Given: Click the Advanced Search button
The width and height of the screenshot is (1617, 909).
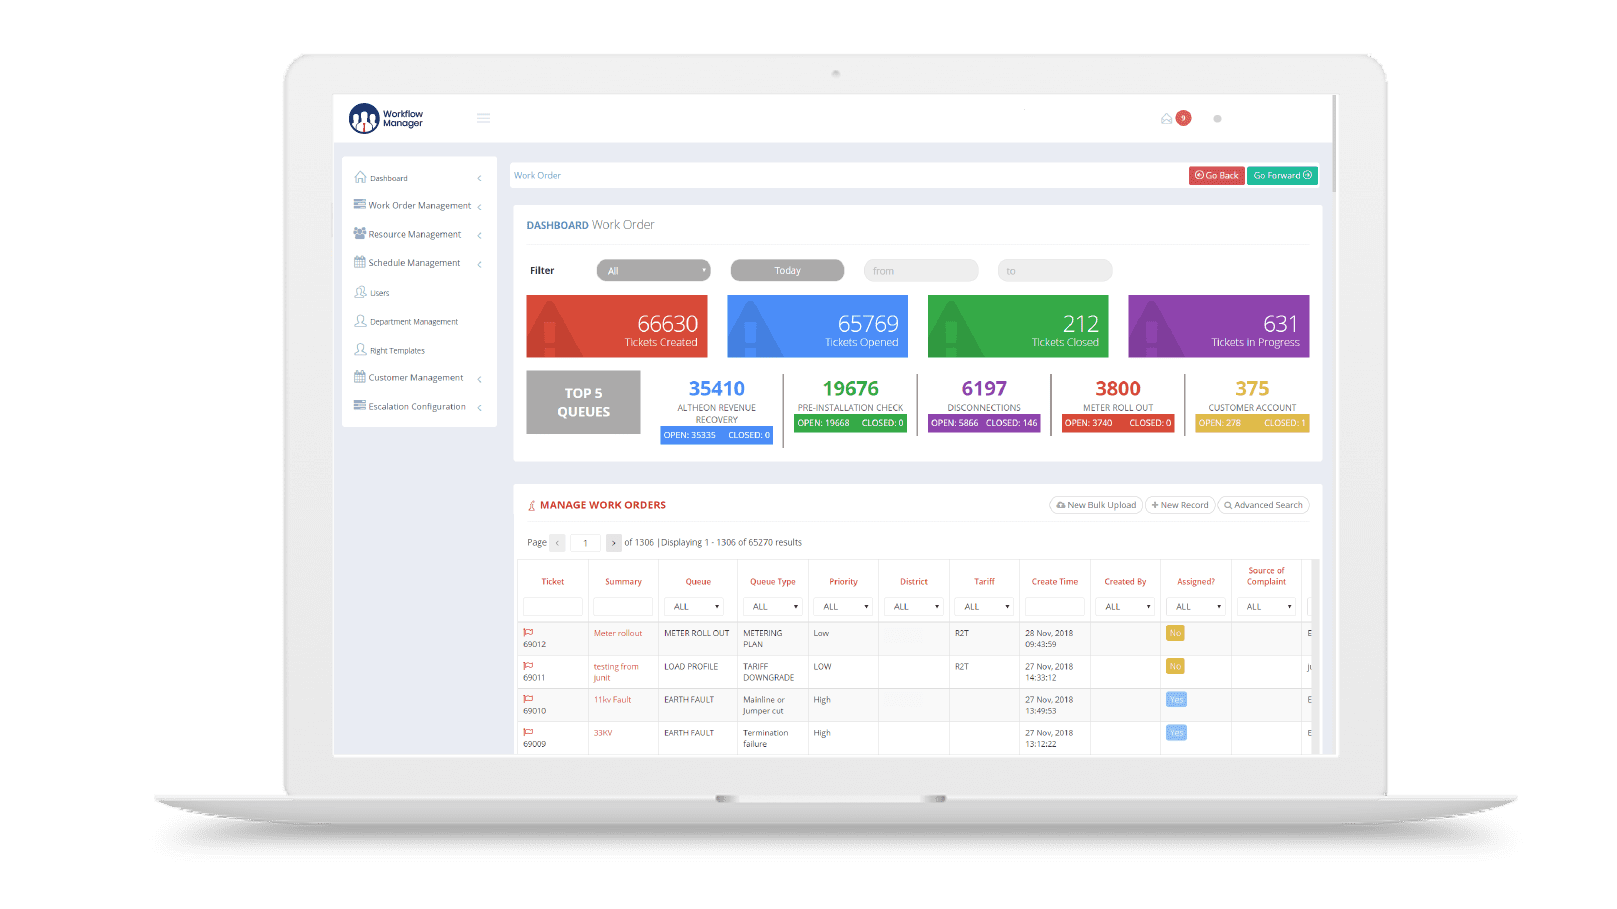Looking at the screenshot, I should tap(1263, 505).
